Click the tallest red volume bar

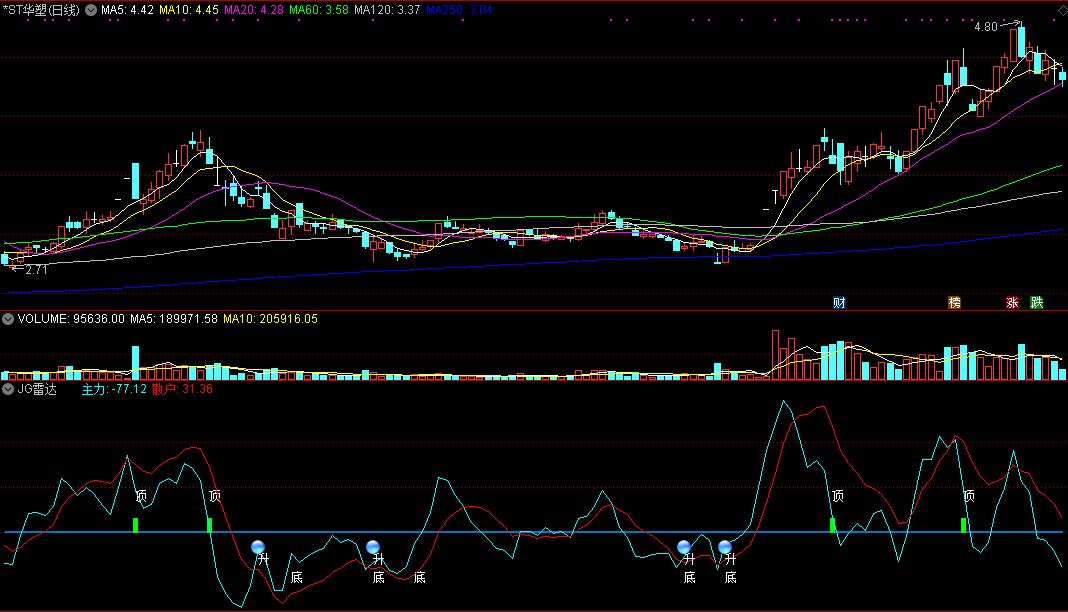pyautogui.click(x=775, y=355)
